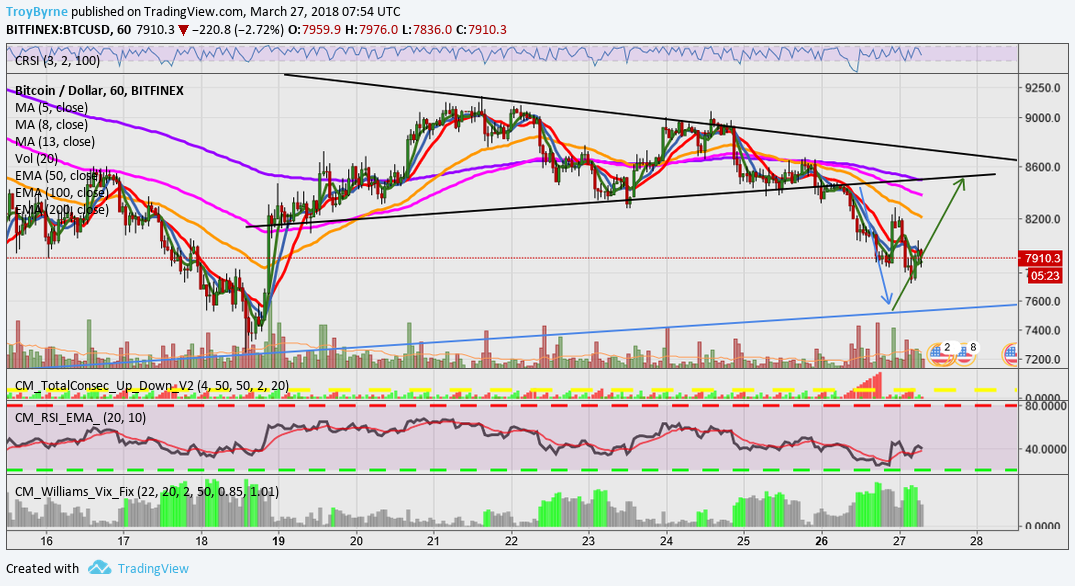Click the bold date label 26 on the time axis
Viewport: 1075px width, 586px height.
click(821, 540)
